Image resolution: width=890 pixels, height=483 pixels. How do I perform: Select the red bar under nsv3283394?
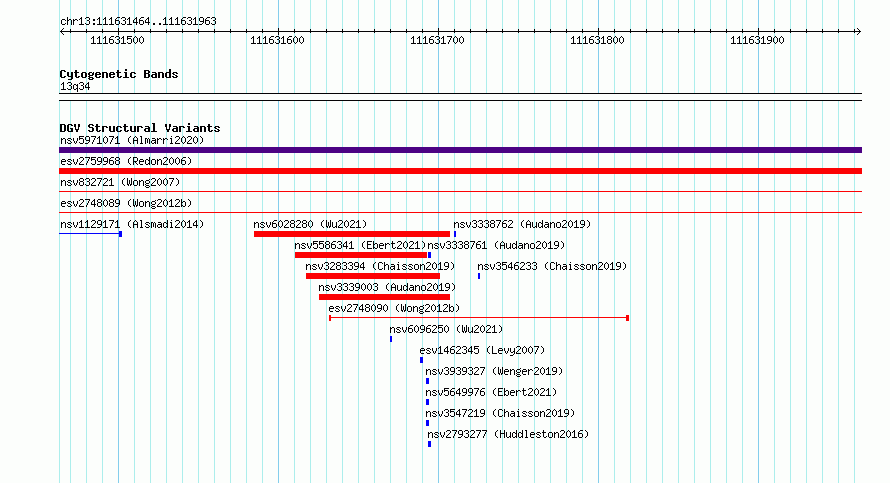point(373,276)
